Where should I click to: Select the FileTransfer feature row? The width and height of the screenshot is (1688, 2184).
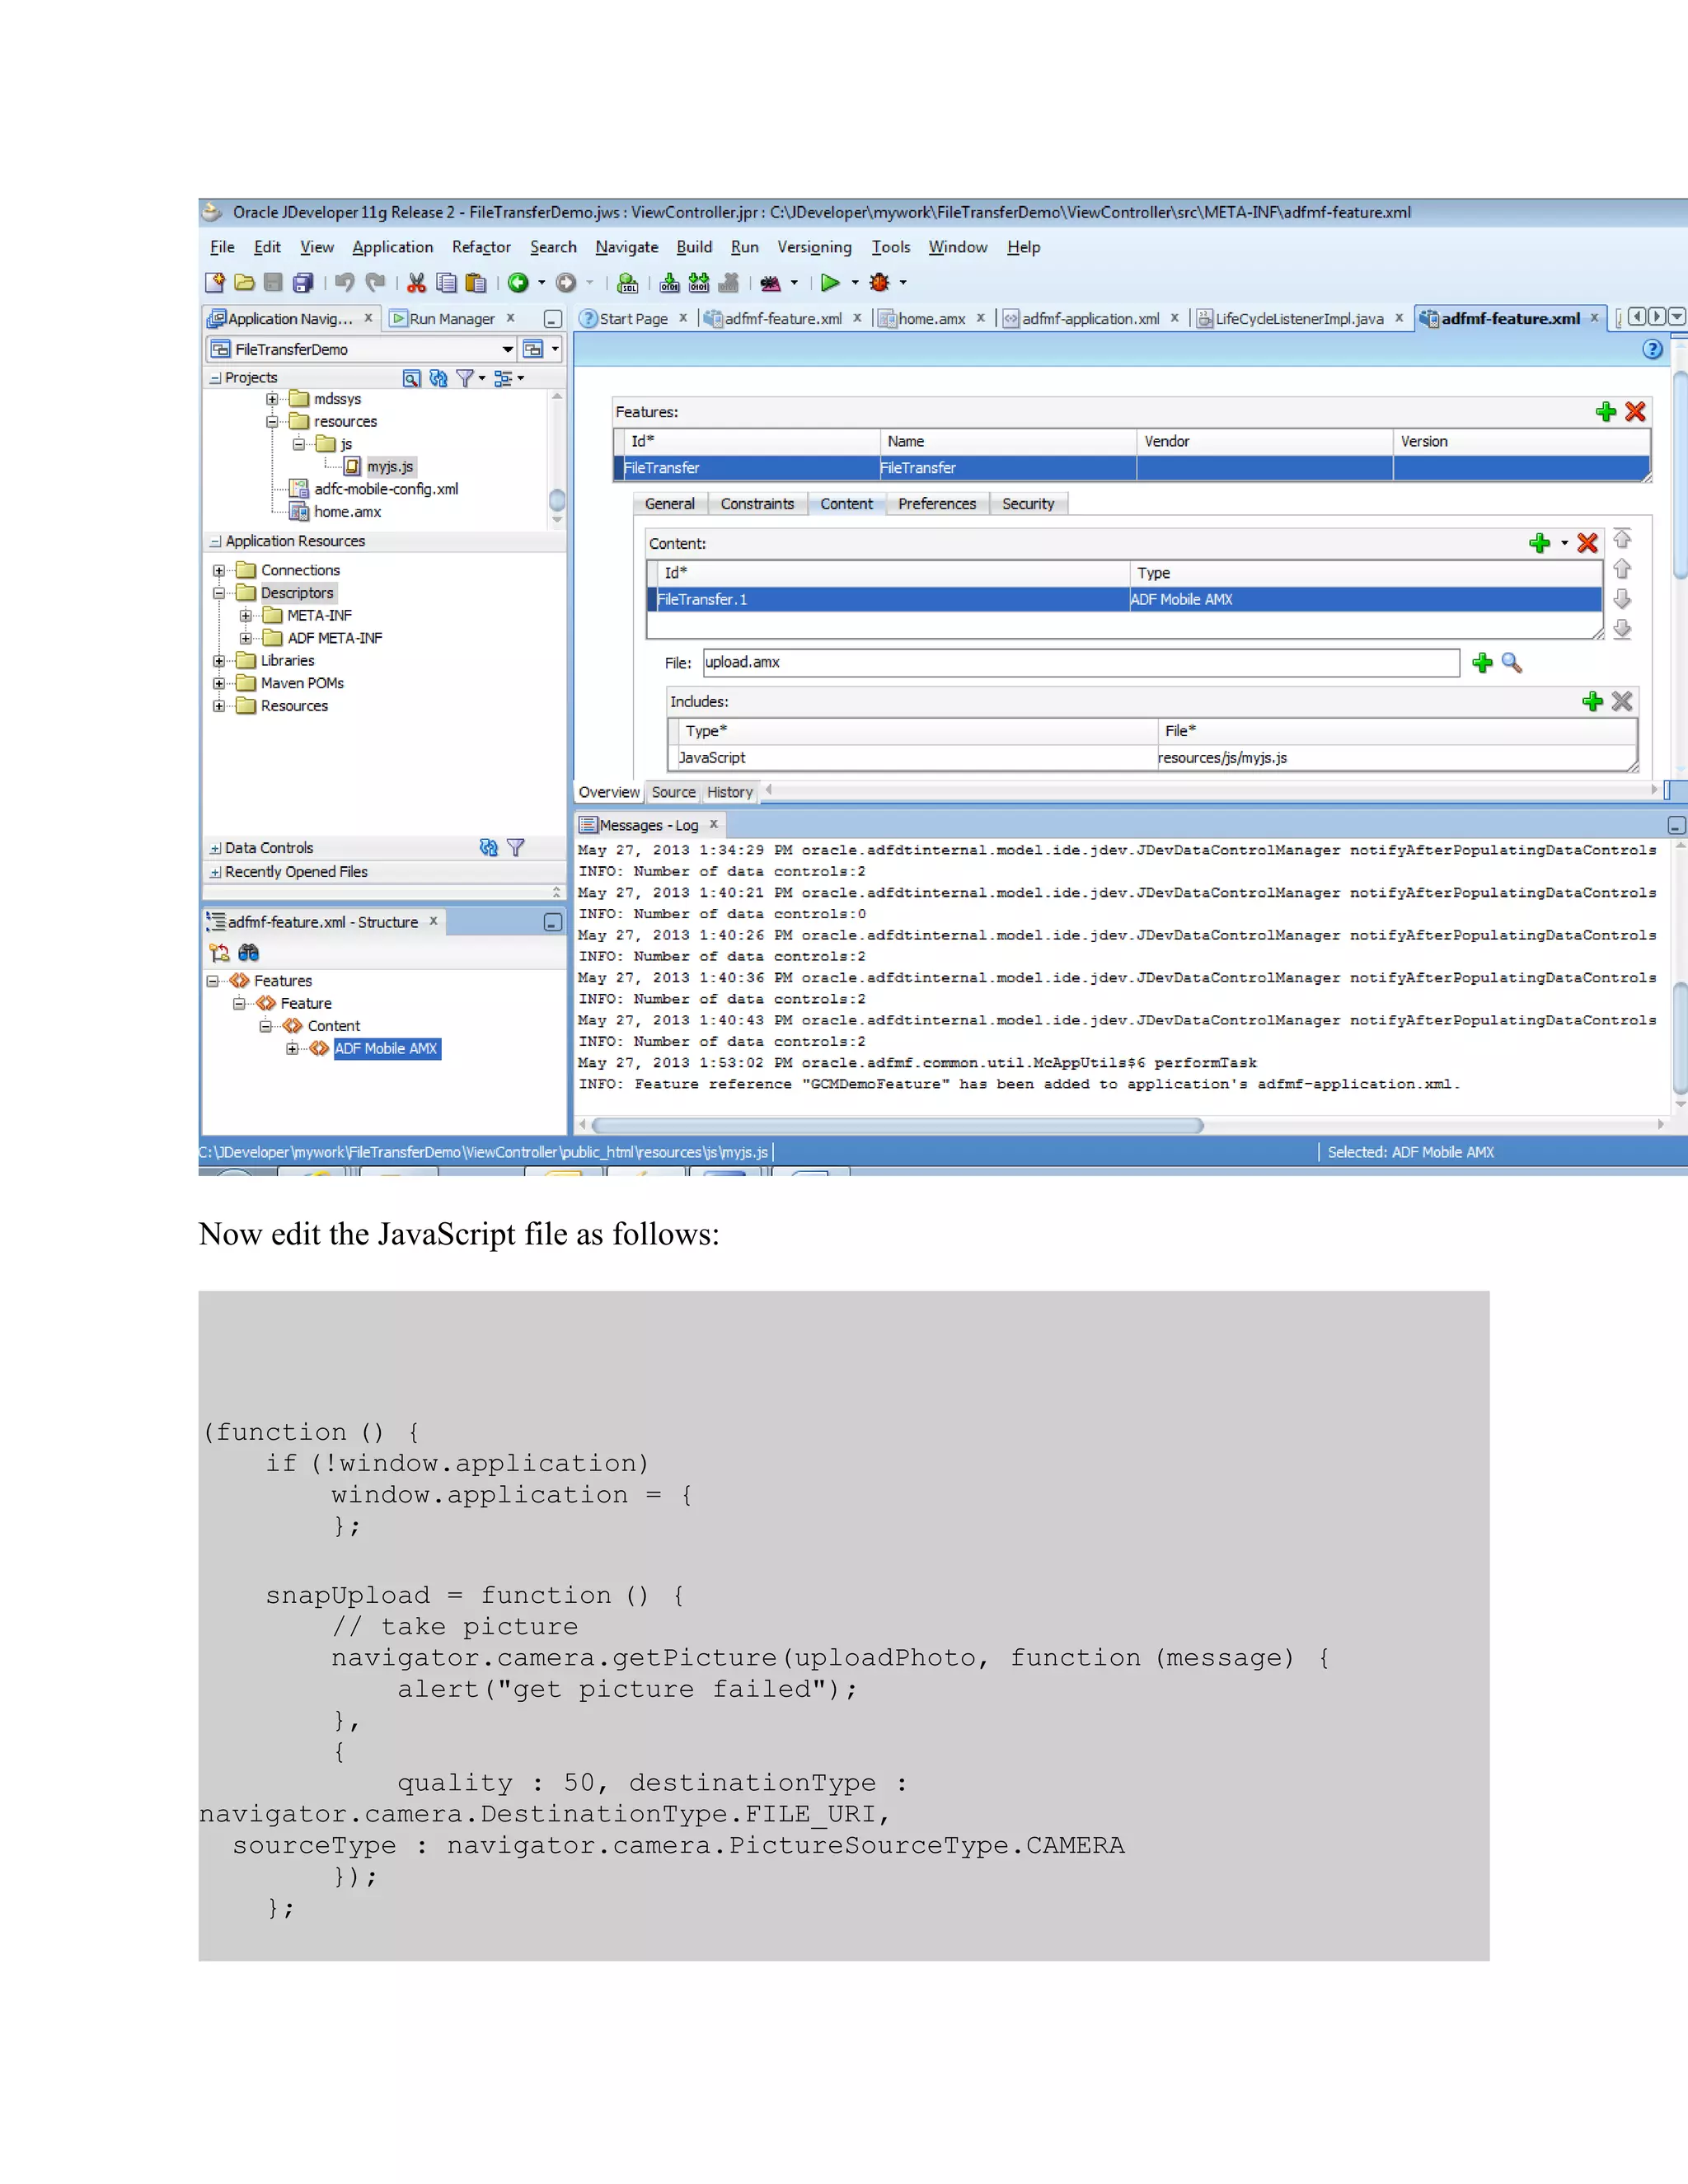pyautogui.click(x=1131, y=468)
